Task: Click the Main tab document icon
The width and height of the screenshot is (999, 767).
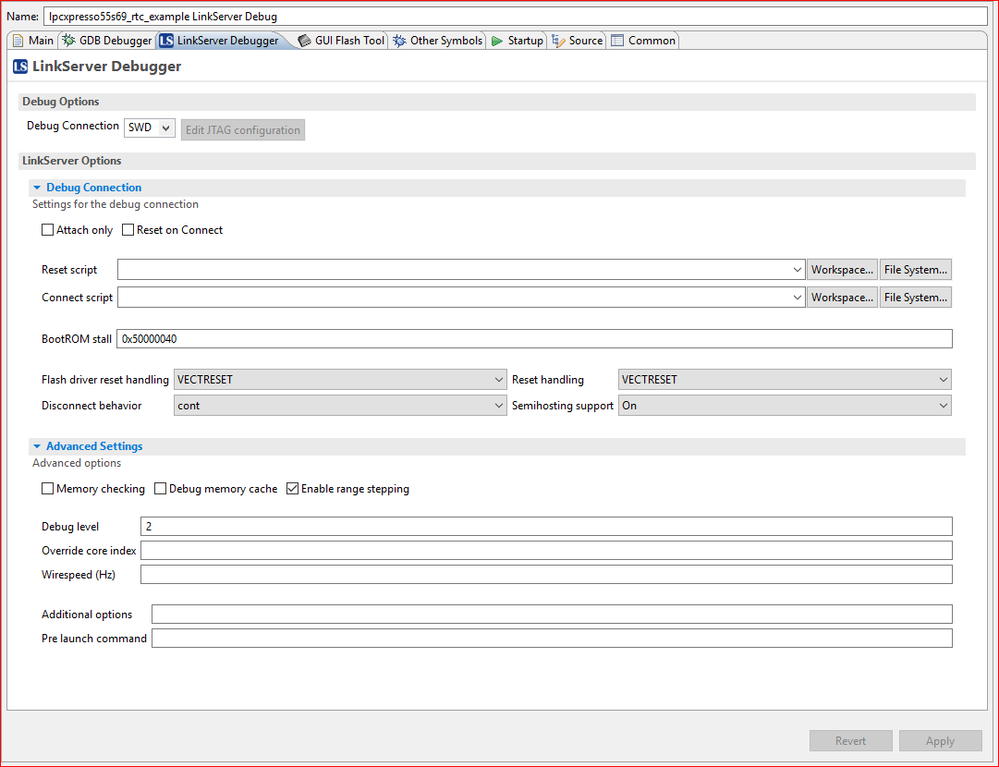Action: [x=16, y=40]
